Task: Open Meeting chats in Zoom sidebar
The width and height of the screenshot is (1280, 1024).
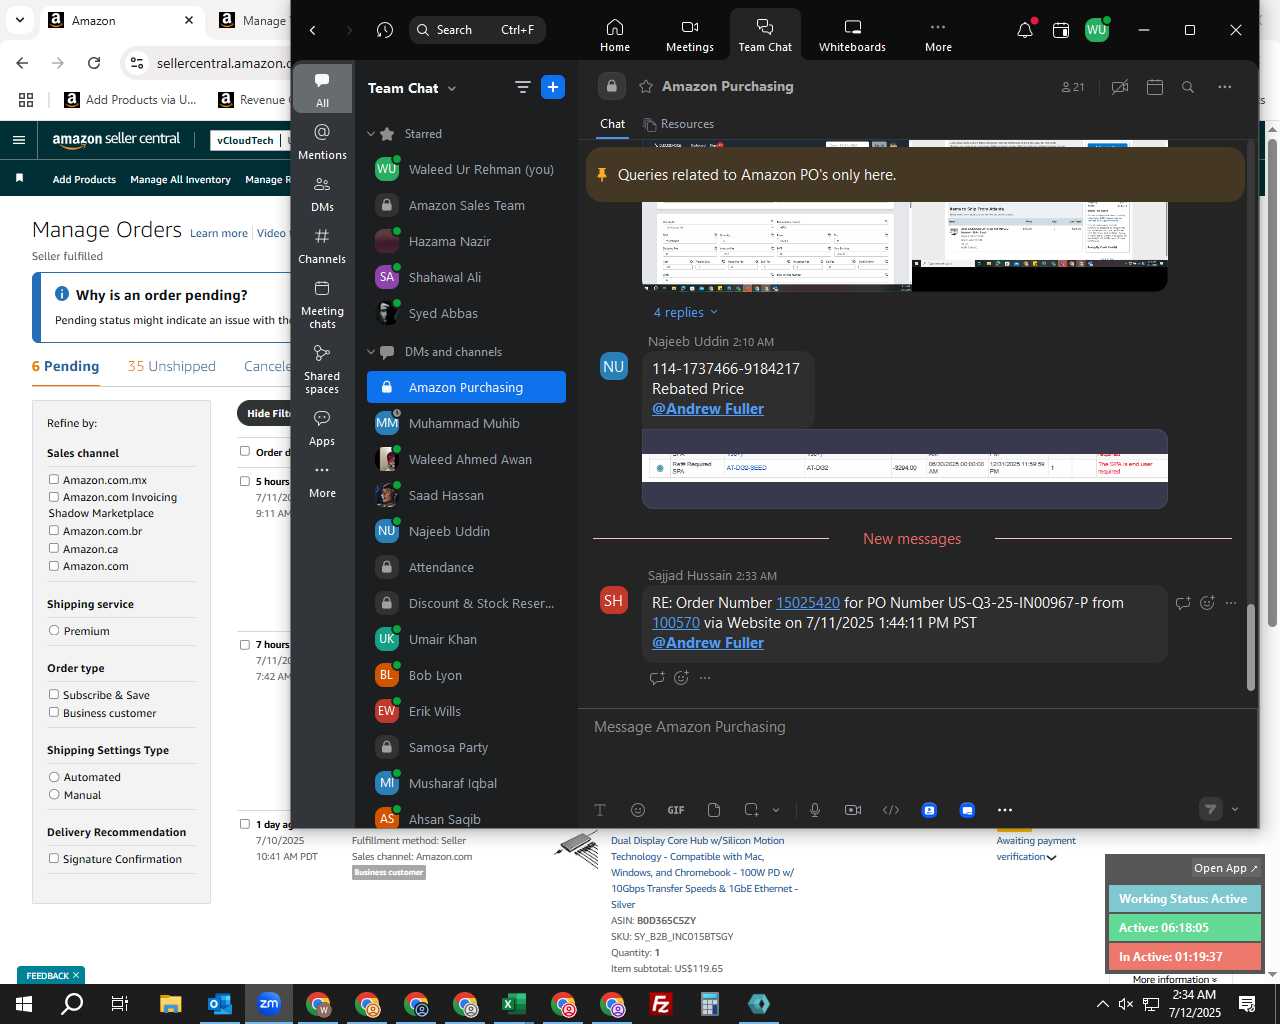Action: 322,304
